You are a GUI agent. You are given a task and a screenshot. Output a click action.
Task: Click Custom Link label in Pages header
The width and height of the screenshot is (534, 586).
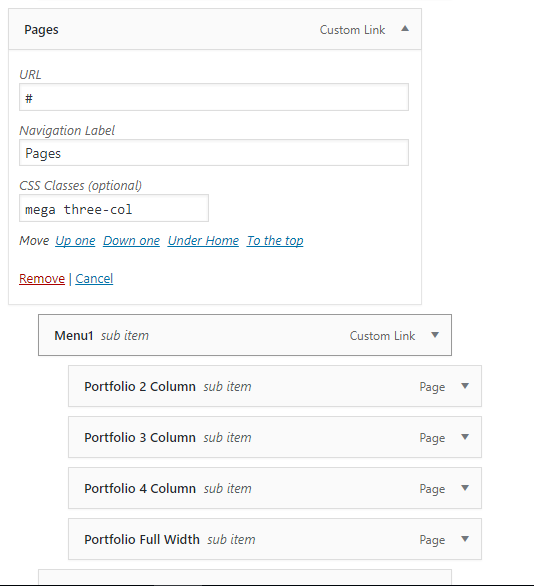[352, 30]
